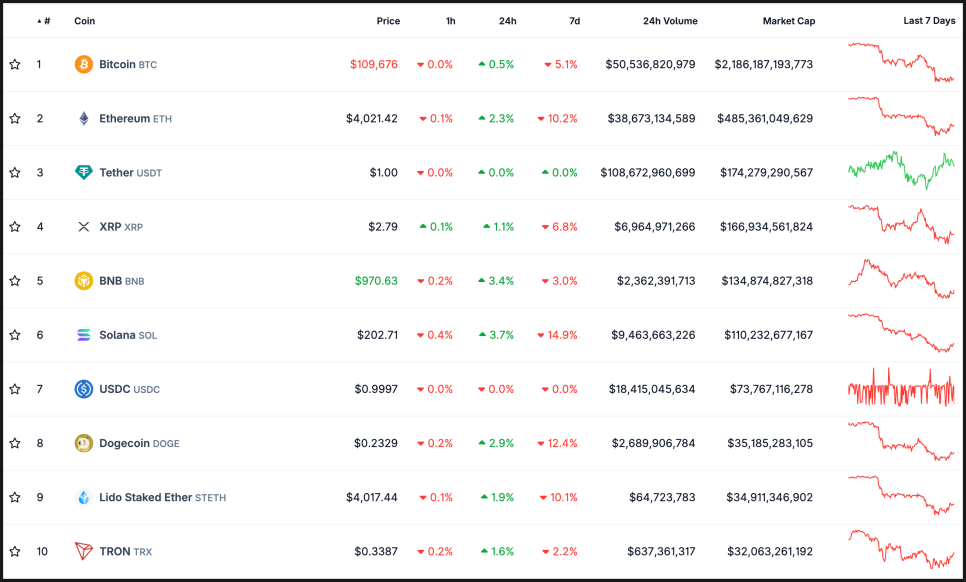The image size is (966, 582).
Task: Favorite Lido Staked Ether with star
Action: (x=15, y=497)
